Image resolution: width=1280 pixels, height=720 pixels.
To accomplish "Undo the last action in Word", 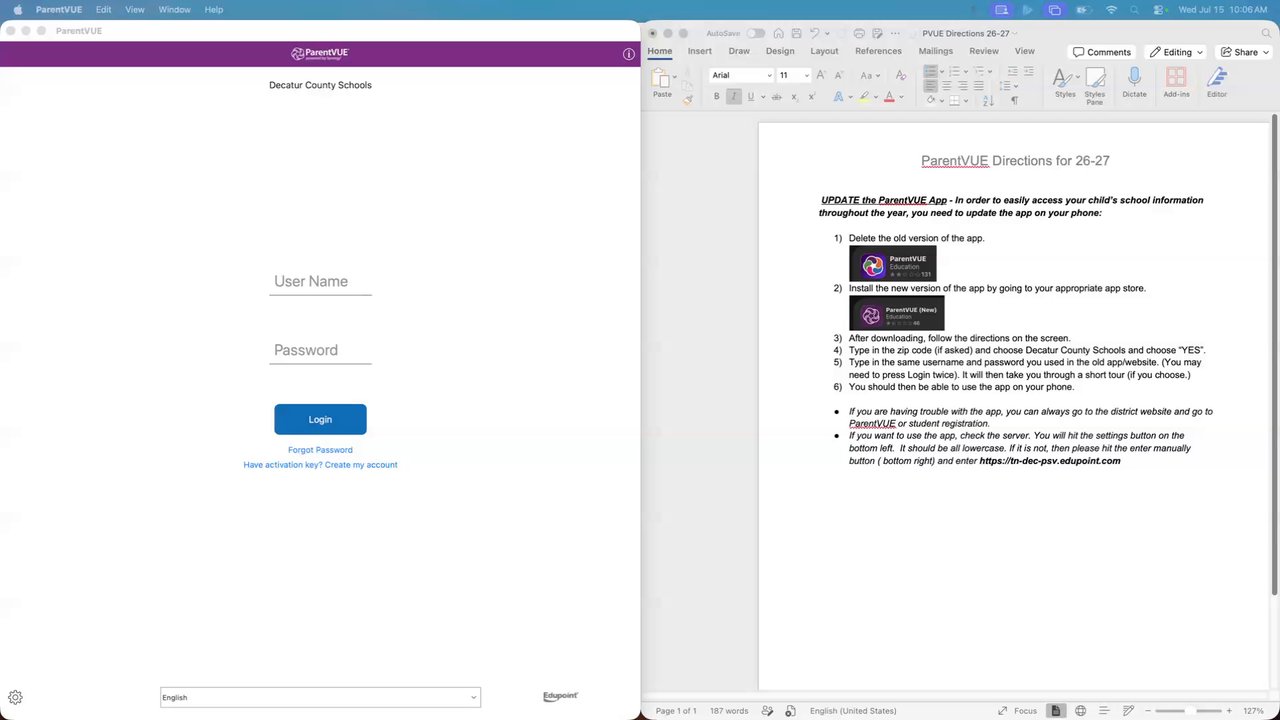I will (x=815, y=33).
